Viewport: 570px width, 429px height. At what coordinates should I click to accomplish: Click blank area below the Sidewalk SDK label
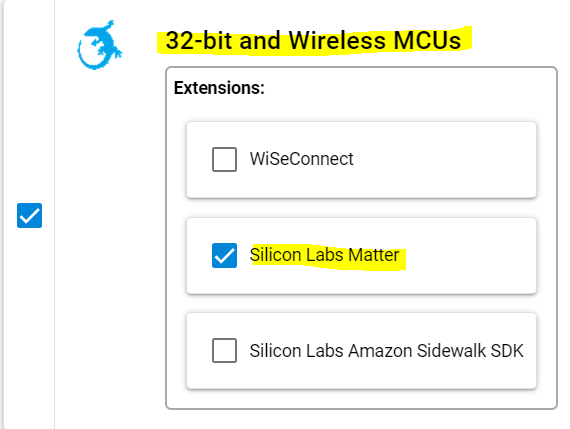click(364, 376)
